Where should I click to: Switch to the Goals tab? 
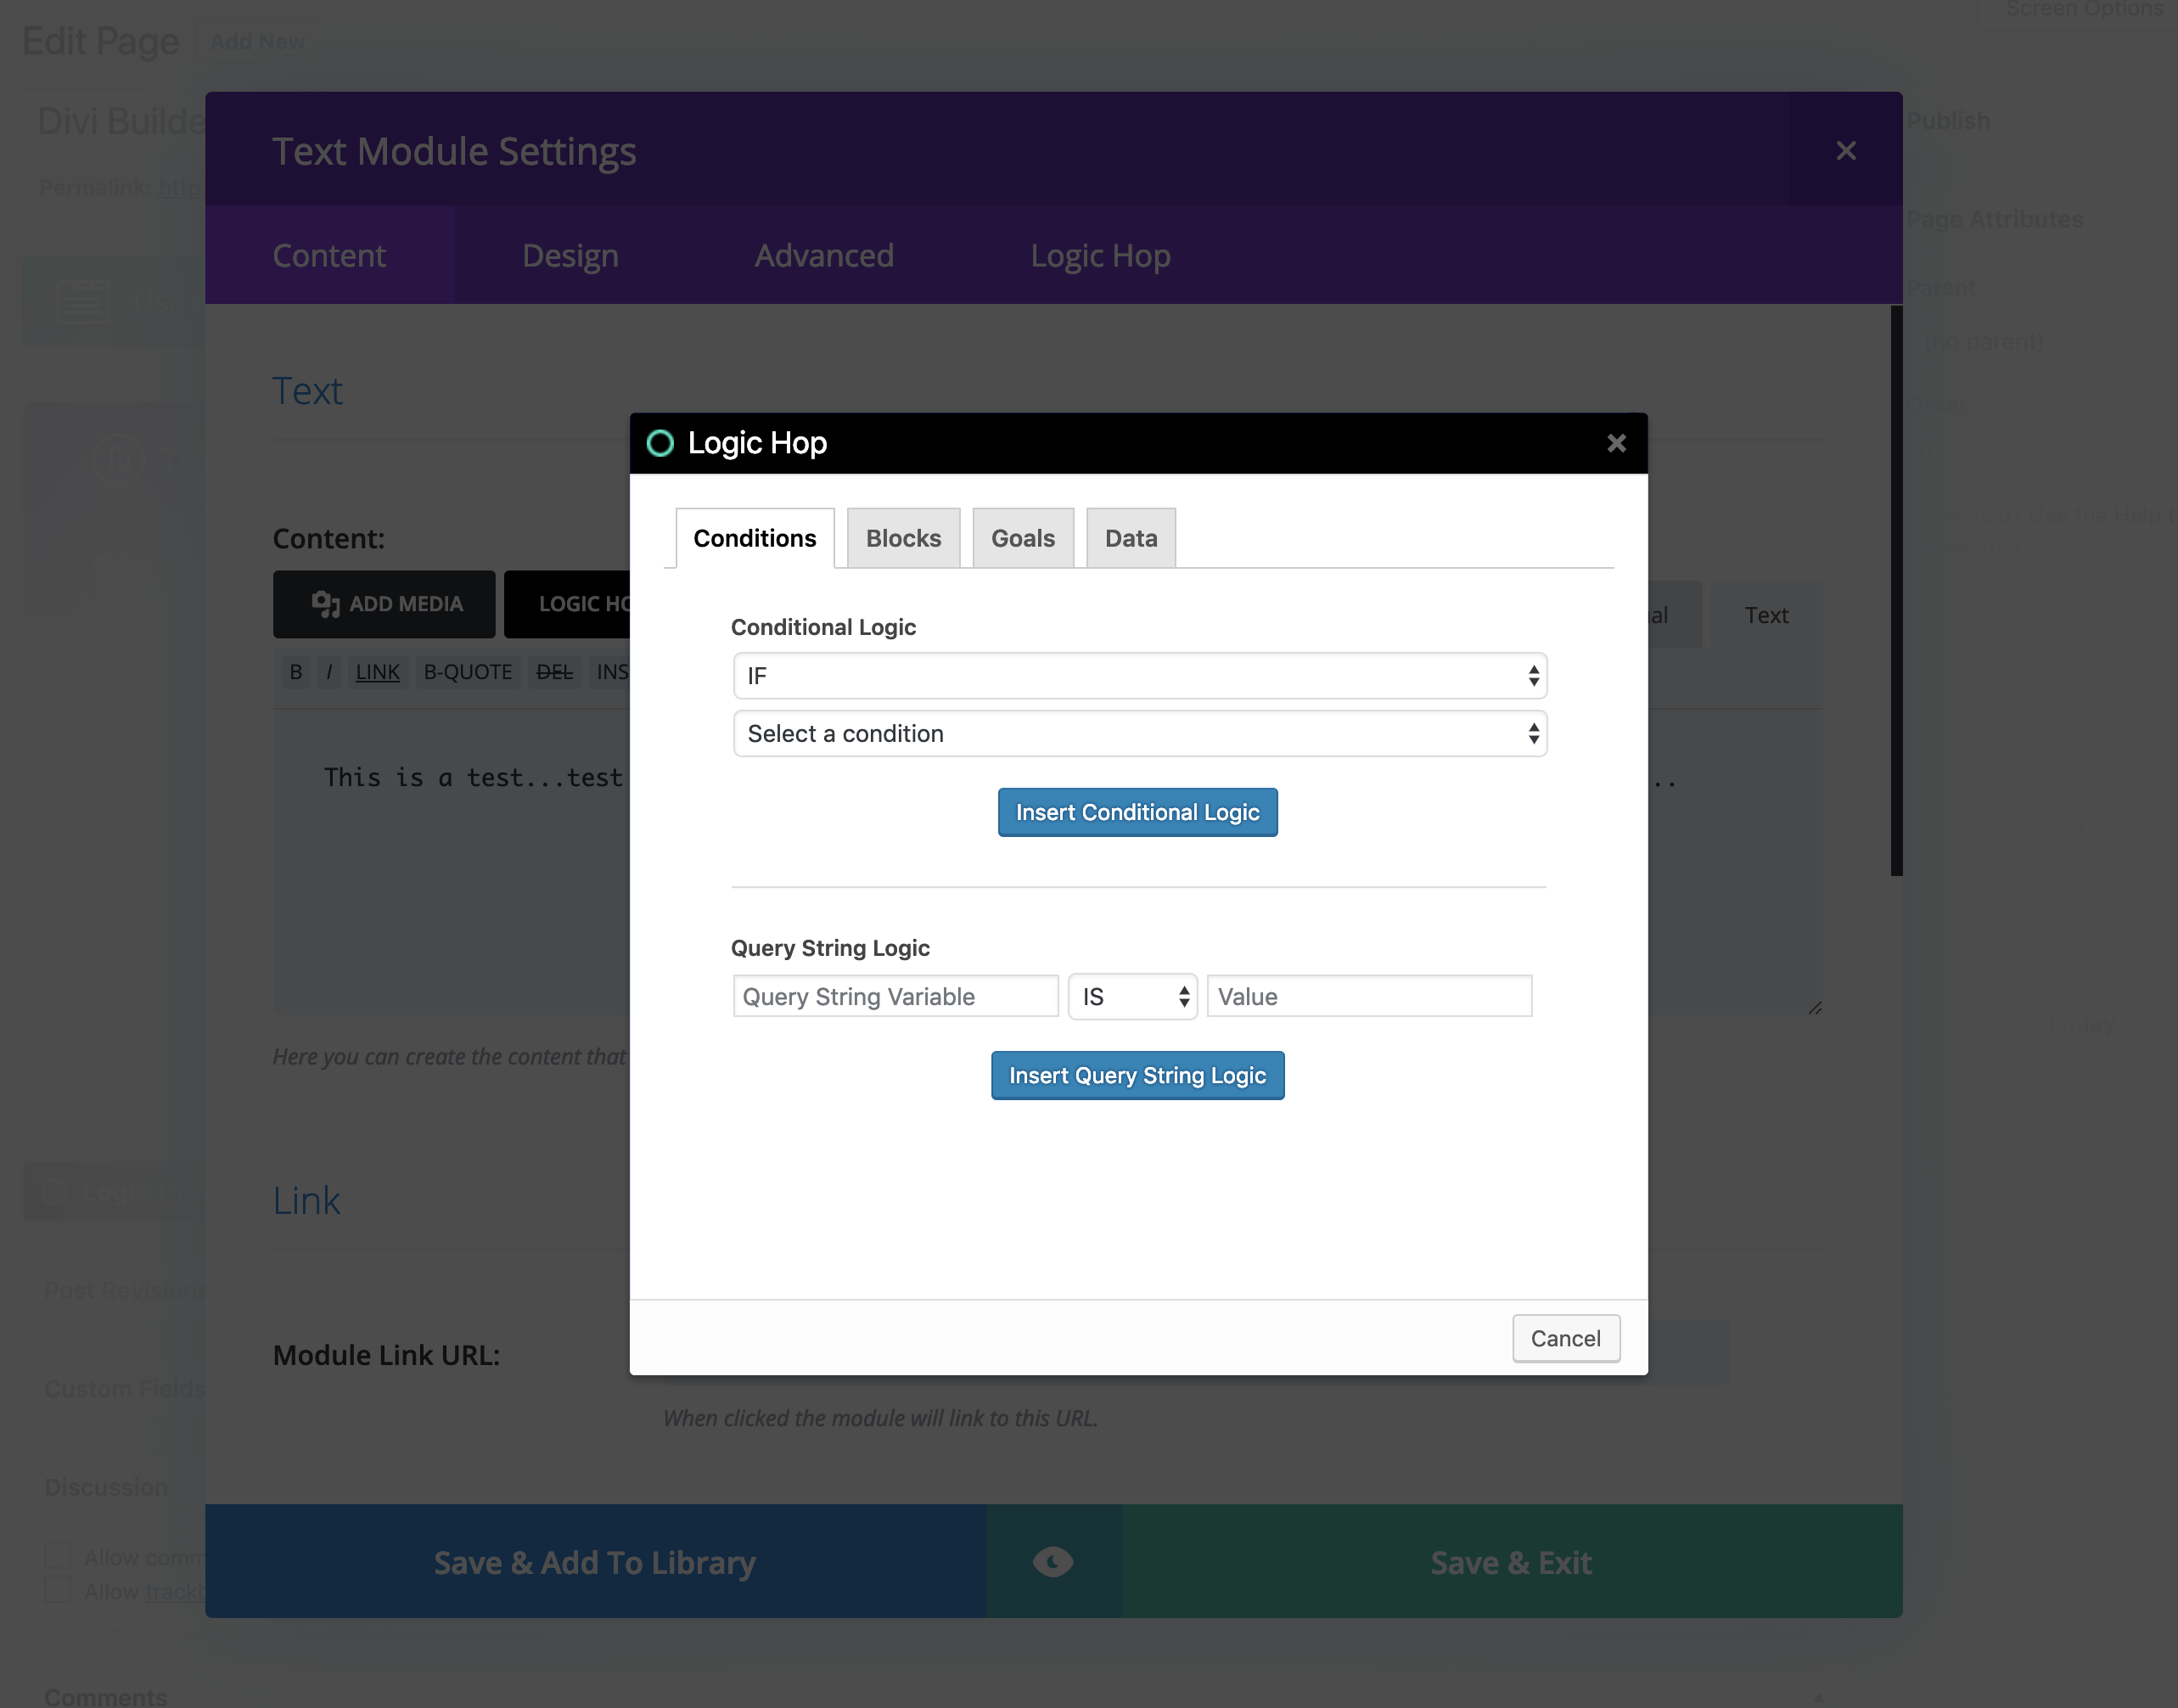[1023, 538]
